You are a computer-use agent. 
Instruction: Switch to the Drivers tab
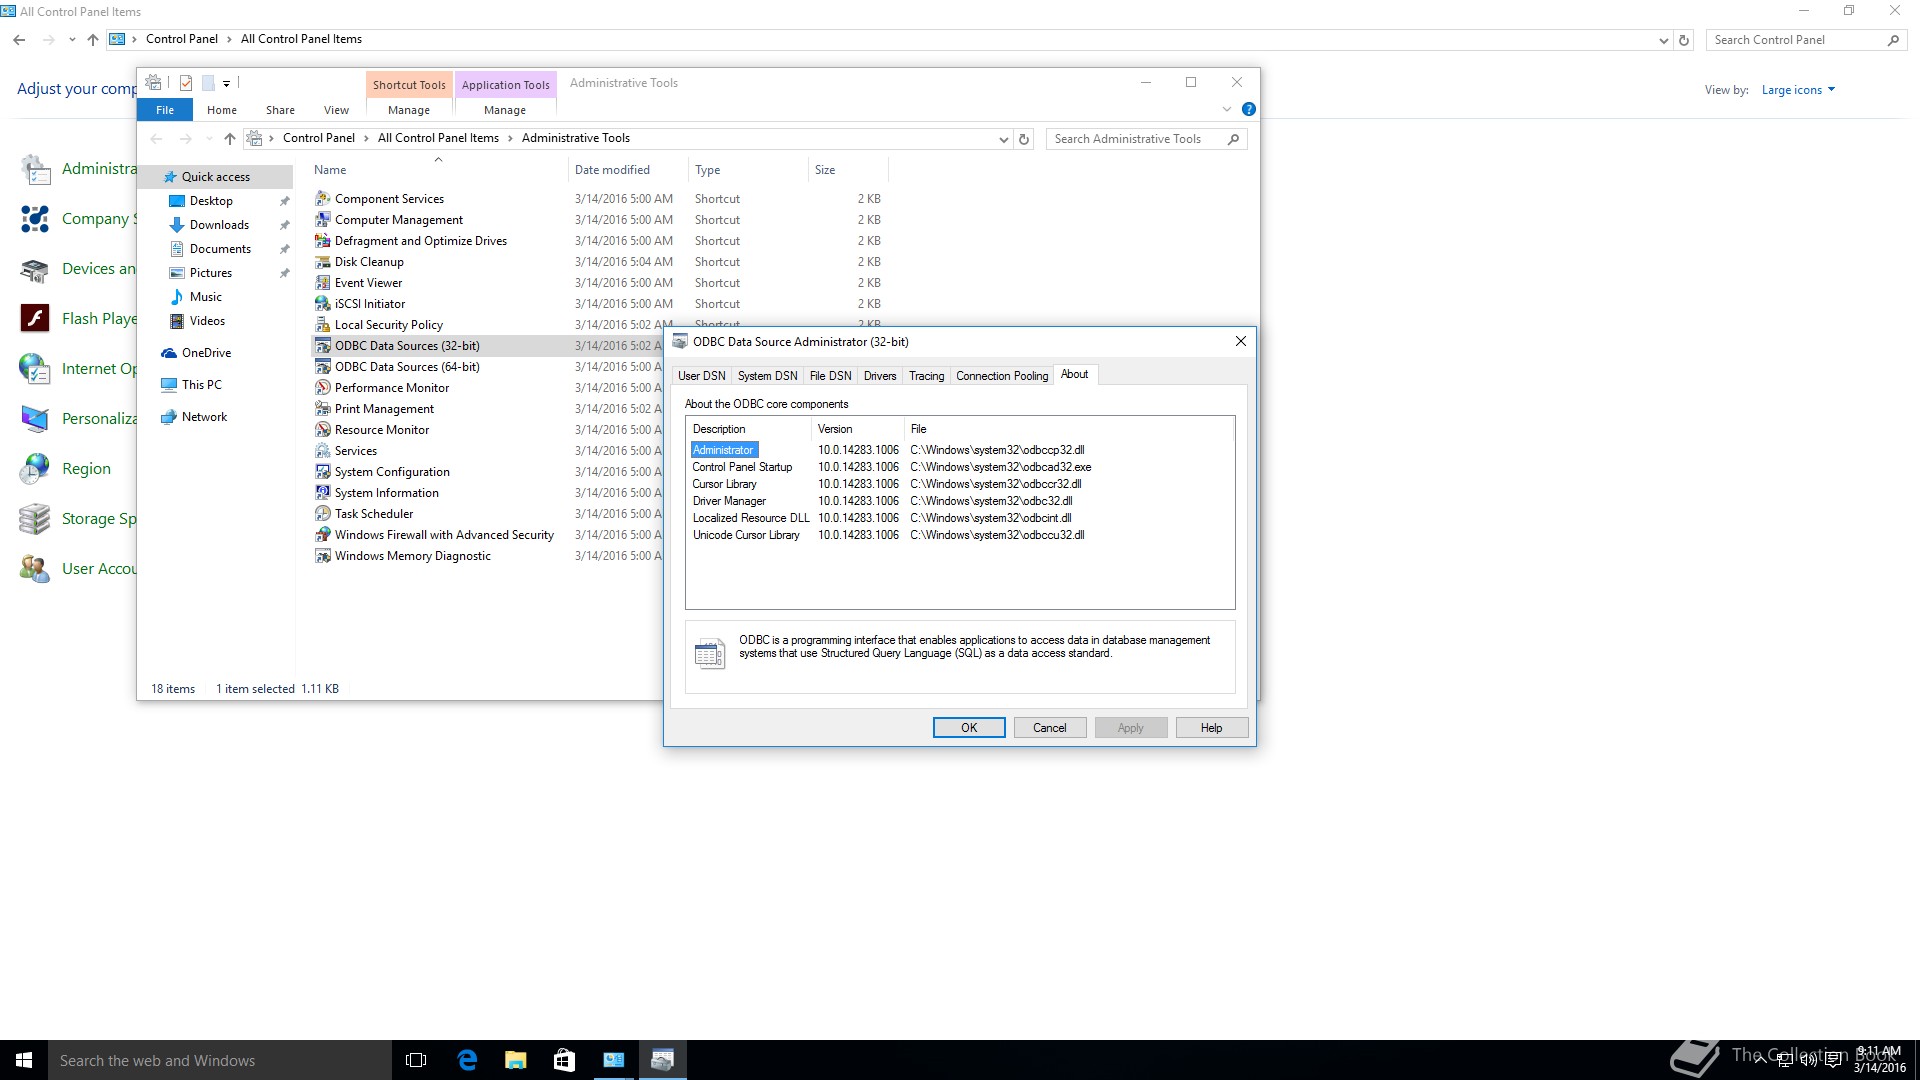[879, 376]
